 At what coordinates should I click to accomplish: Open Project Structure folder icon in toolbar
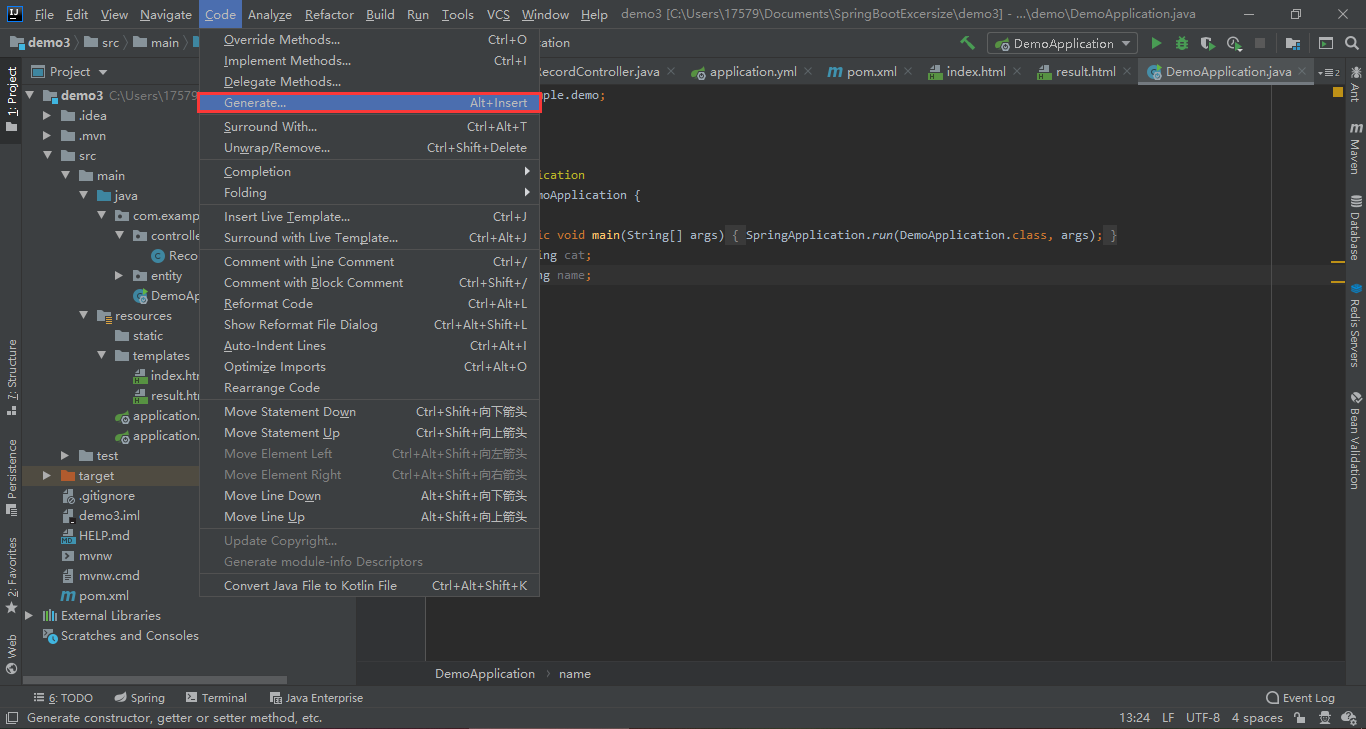[x=1293, y=43]
